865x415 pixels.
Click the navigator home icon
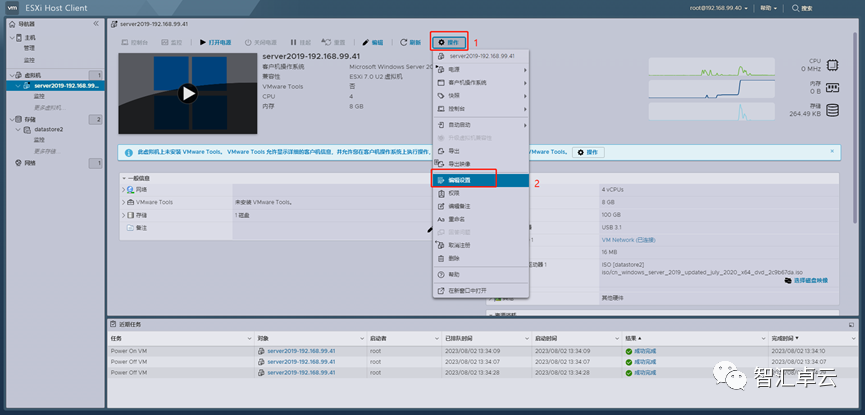point(13,24)
